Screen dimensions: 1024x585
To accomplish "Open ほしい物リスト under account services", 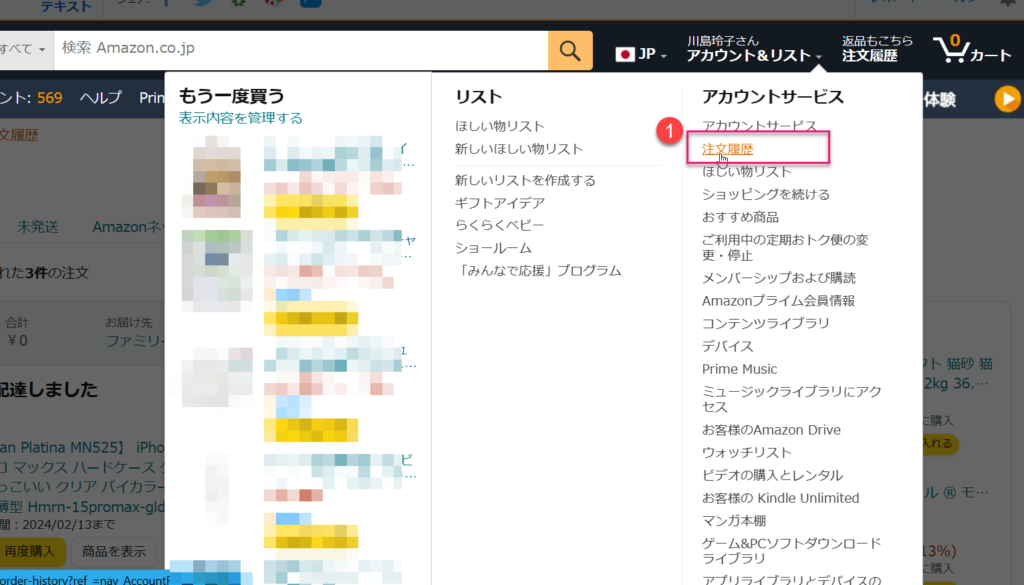I will click(x=746, y=172).
